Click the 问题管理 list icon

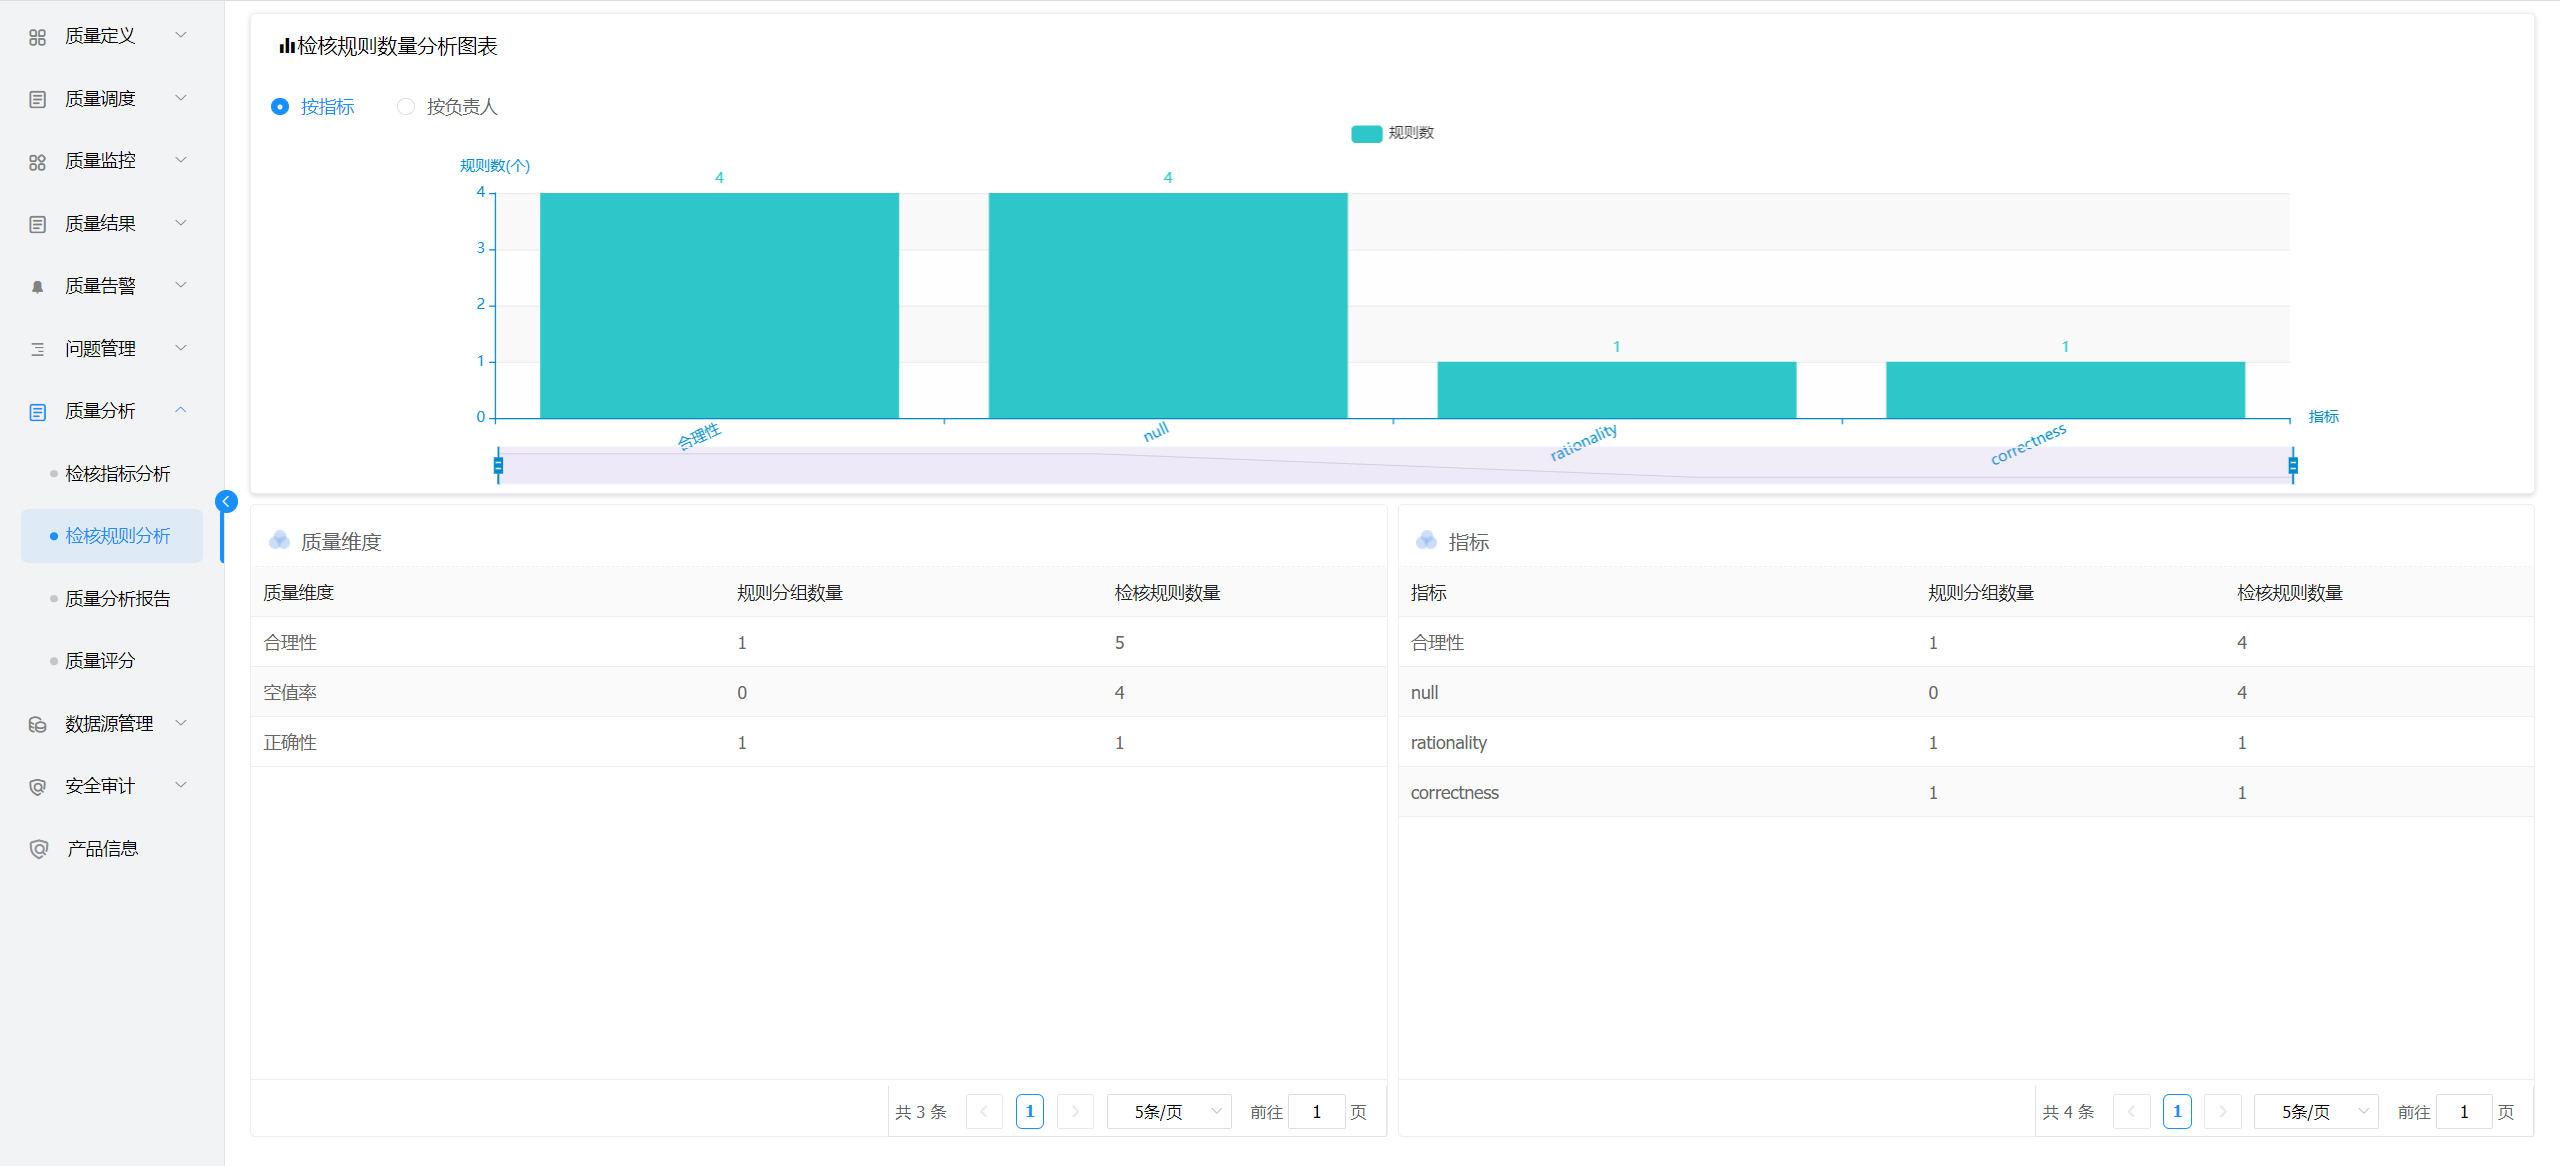click(x=38, y=349)
